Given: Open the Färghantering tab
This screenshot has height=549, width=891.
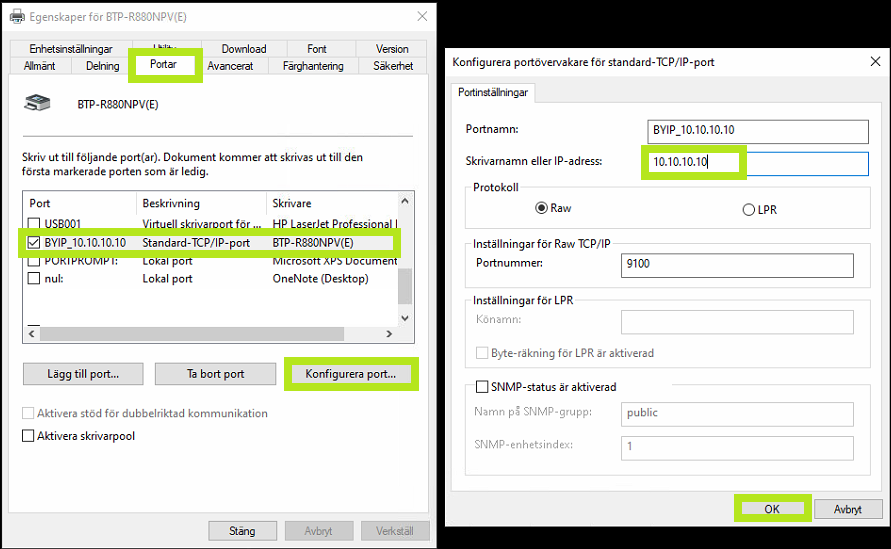Looking at the screenshot, I should (x=313, y=66).
